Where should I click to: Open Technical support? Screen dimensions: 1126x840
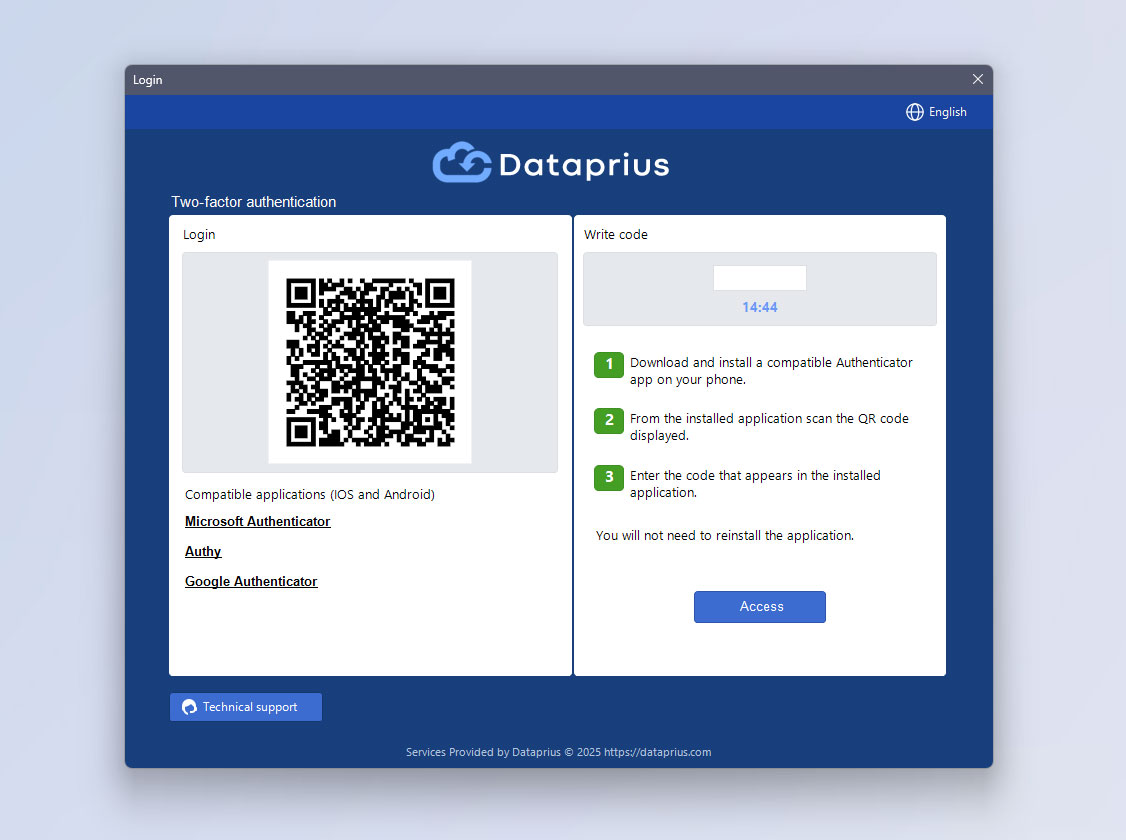coord(246,707)
